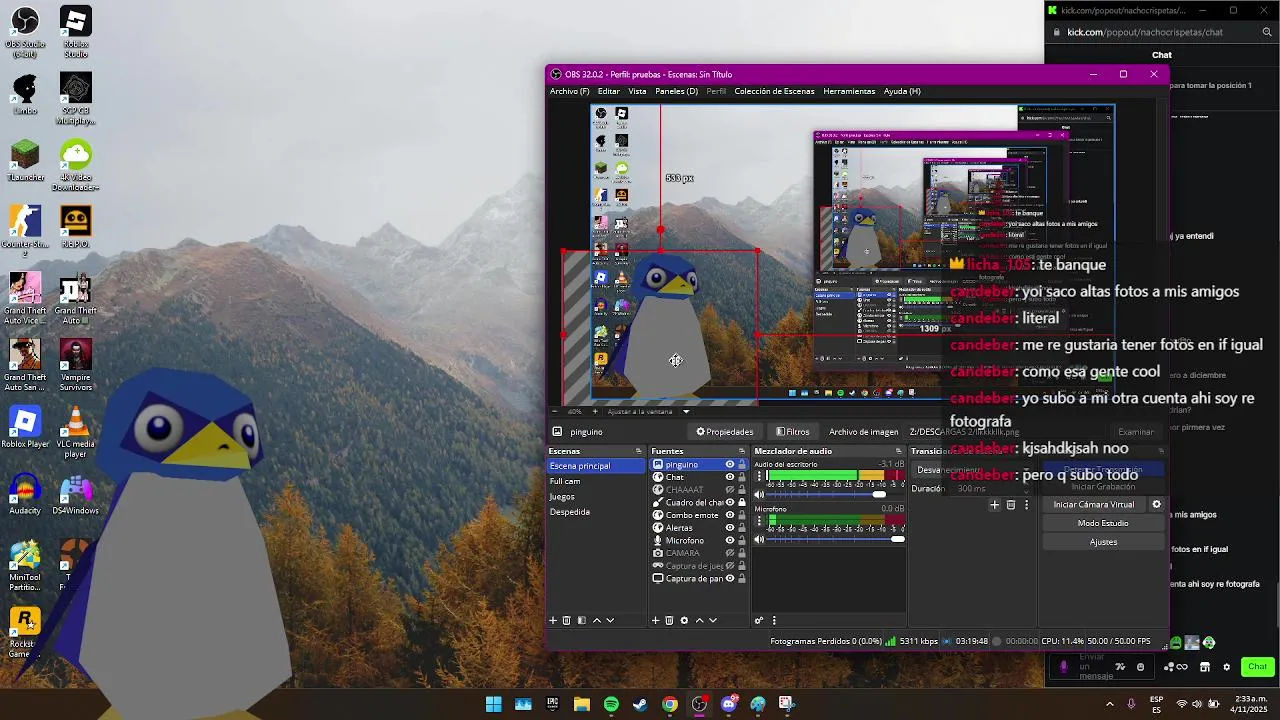
Task: Unlock the Cuadro del chat source
Action: [x=741, y=502]
